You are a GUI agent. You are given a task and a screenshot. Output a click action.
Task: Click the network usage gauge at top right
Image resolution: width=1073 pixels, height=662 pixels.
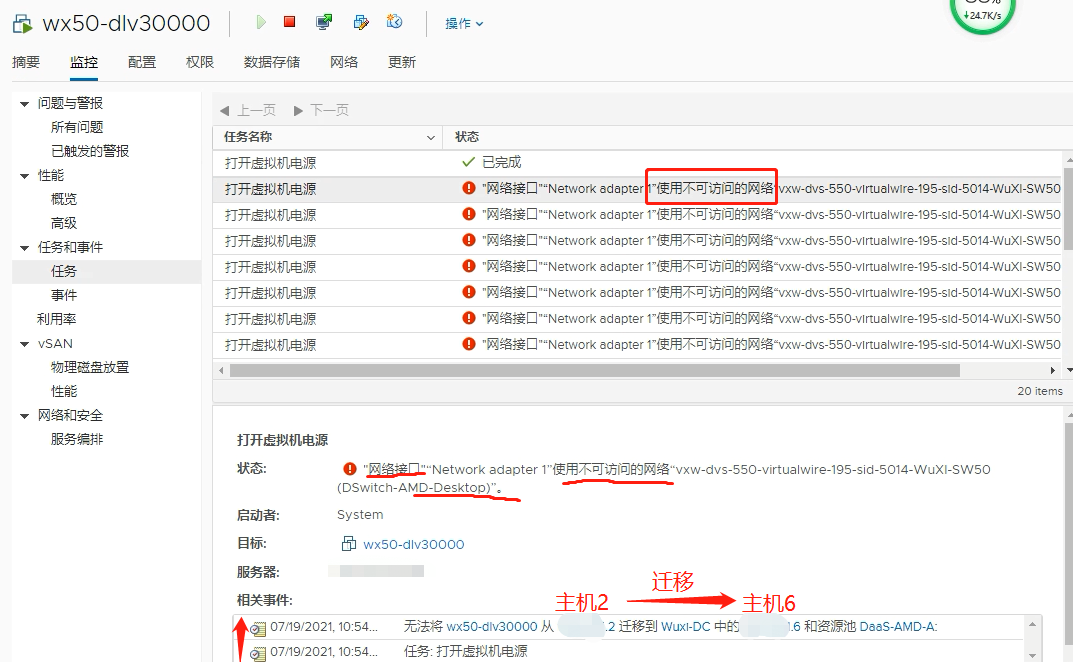coord(981,14)
